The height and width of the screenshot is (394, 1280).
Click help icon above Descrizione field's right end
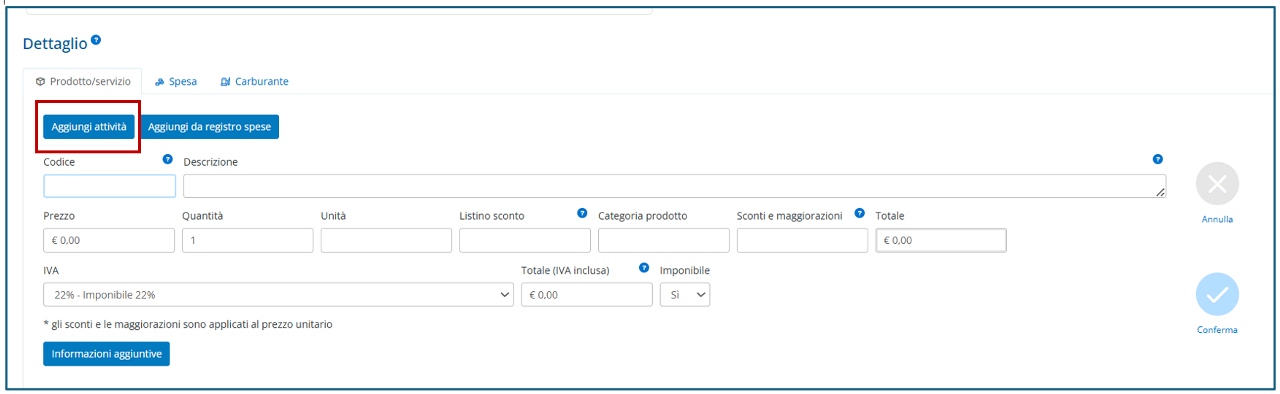pos(1157,159)
